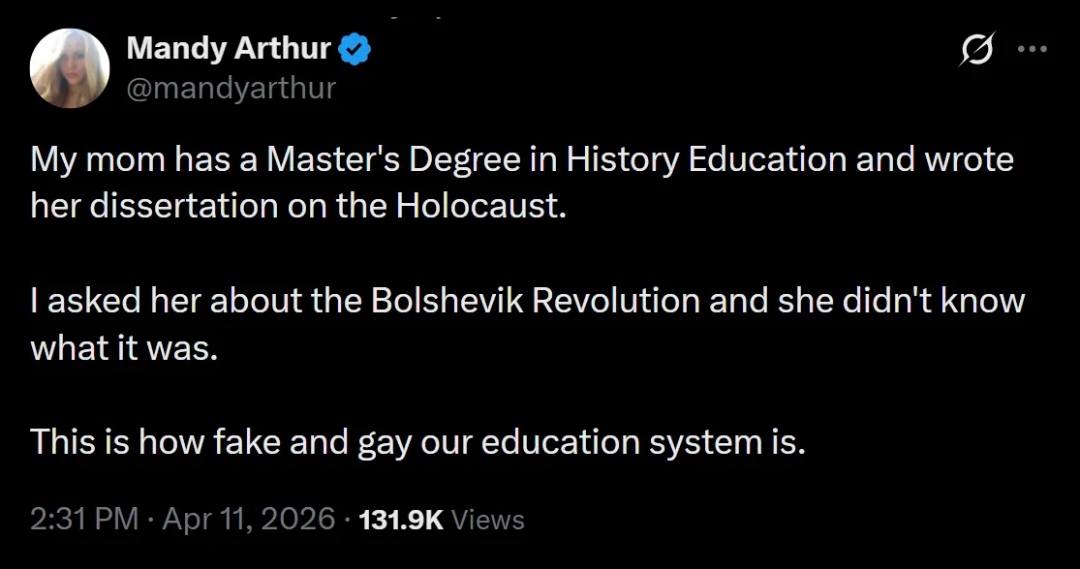Open the @mandyarthur handle link
The image size is (1080, 569).
tap(231, 88)
